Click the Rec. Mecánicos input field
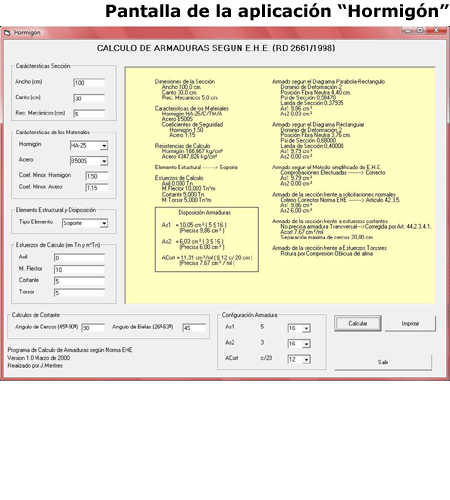Screen dimensions: 450x500 coord(89,114)
